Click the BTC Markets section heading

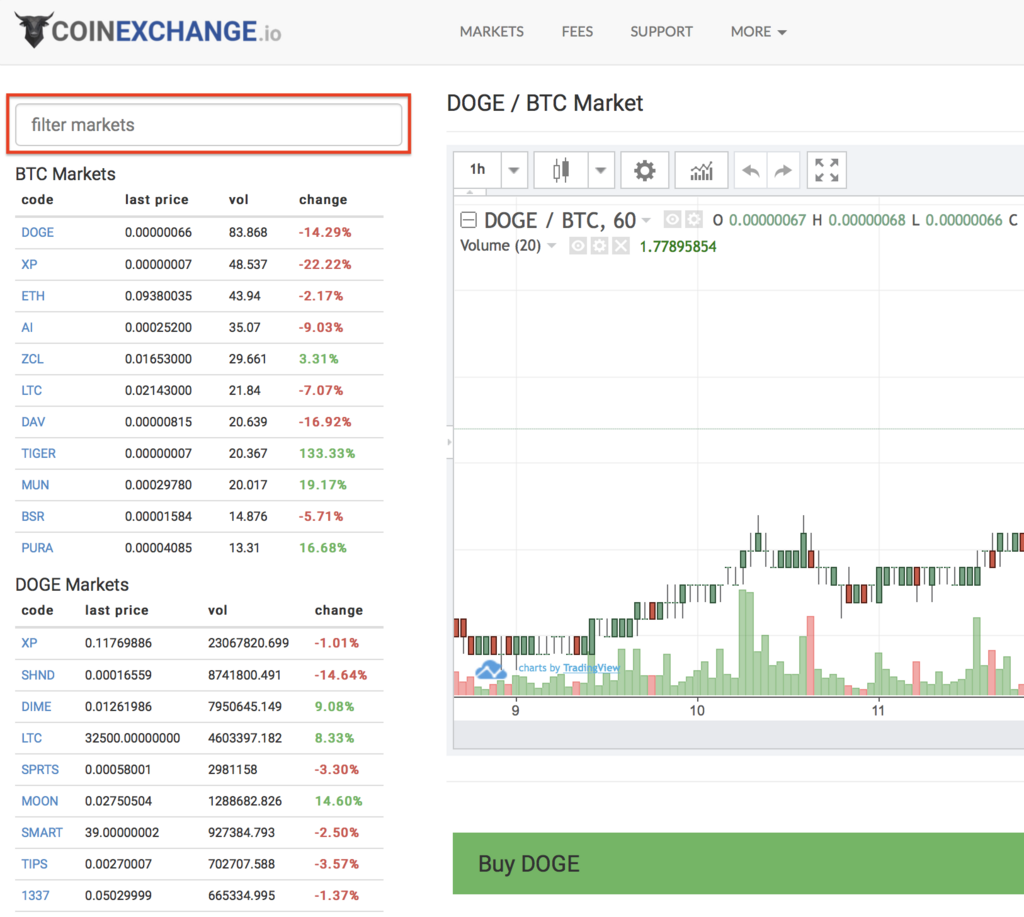click(x=65, y=174)
